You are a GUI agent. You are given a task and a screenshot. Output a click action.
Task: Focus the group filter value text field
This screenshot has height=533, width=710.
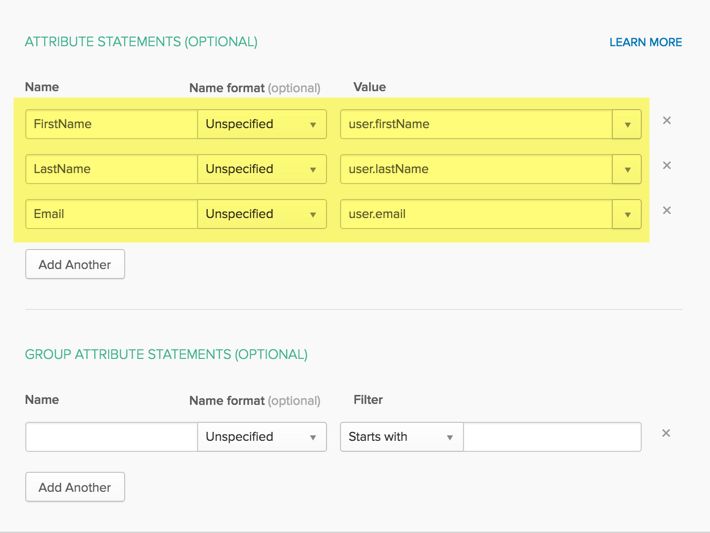click(552, 437)
